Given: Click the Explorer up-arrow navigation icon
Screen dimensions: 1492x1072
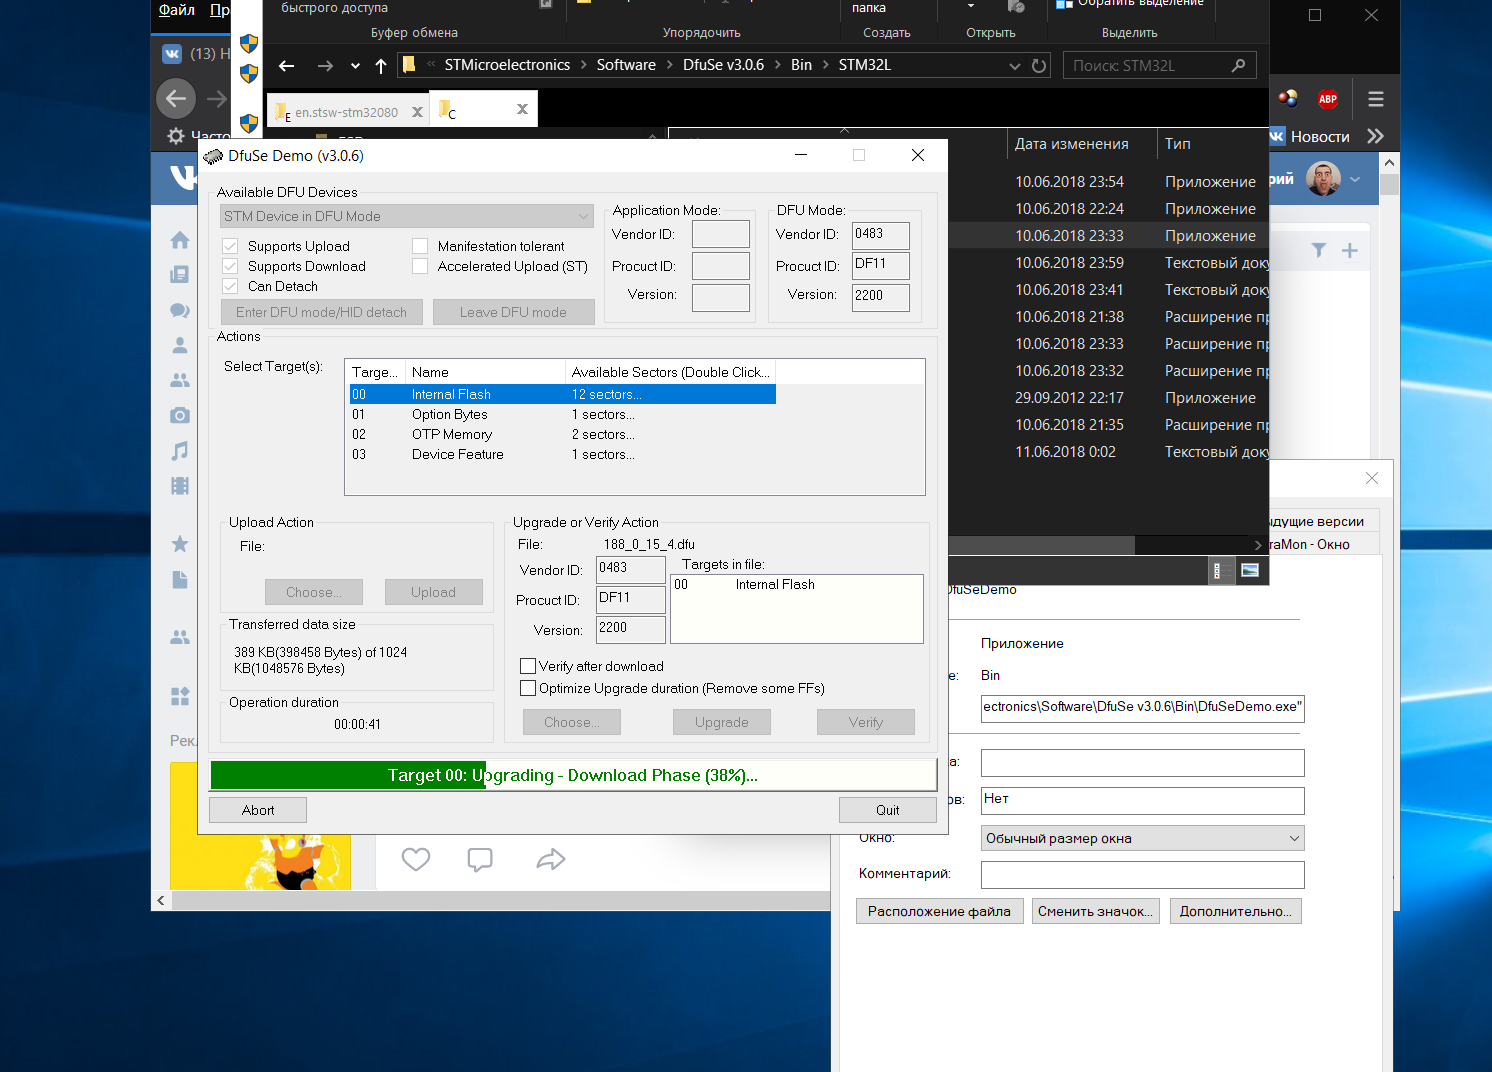Looking at the screenshot, I should coord(381,66).
